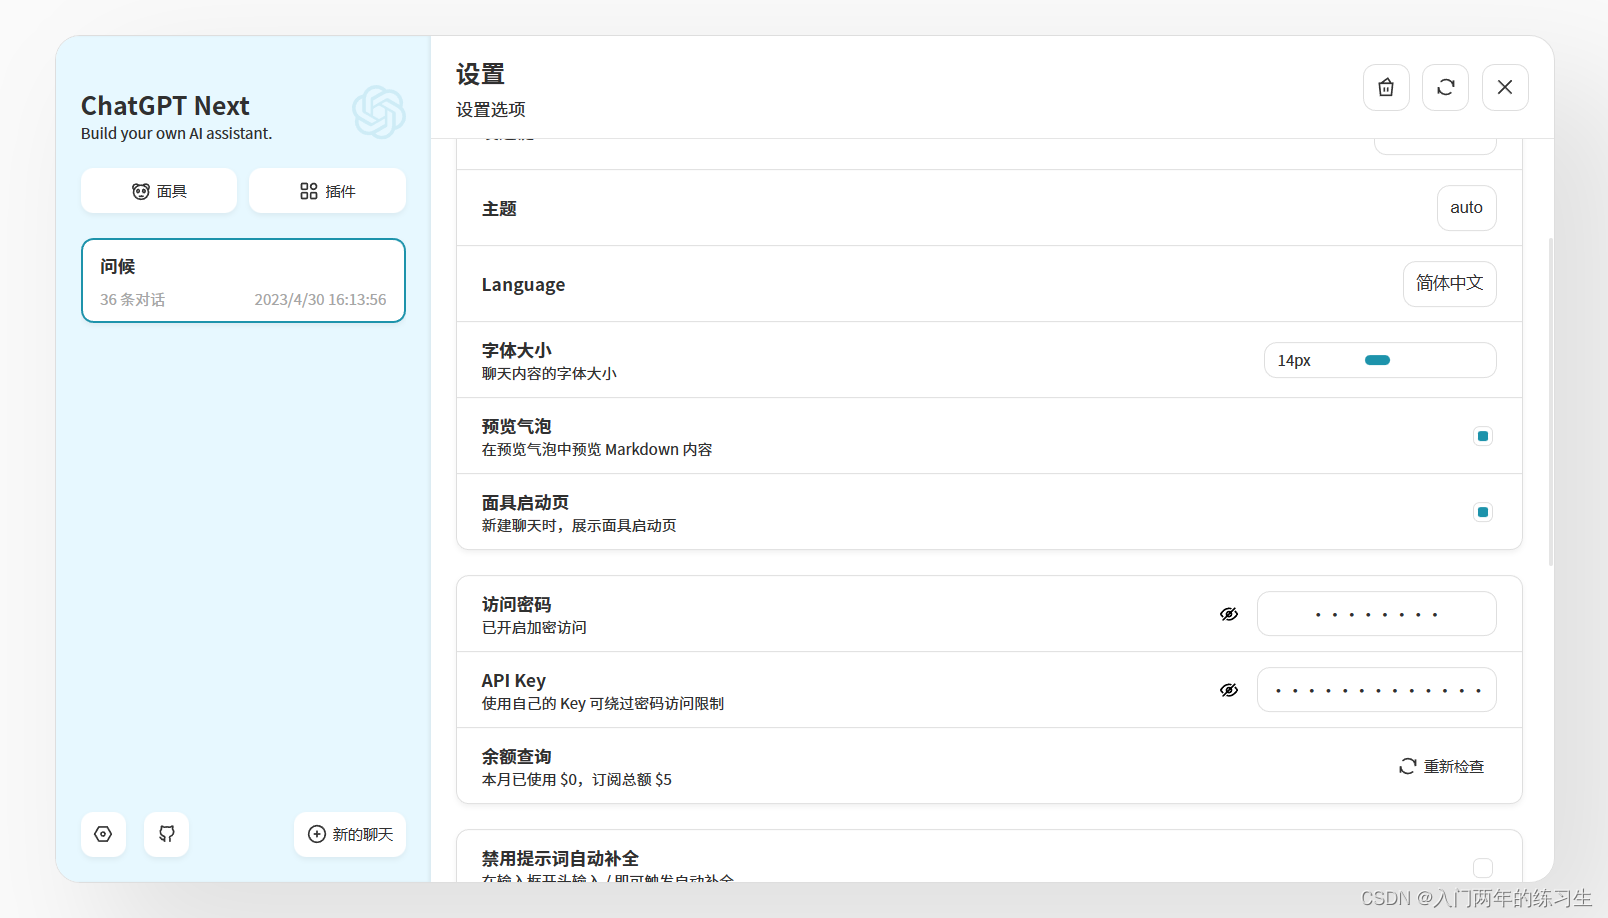The width and height of the screenshot is (1608, 918).
Task: Show the 访问密码 via eye icon
Action: pos(1229,614)
